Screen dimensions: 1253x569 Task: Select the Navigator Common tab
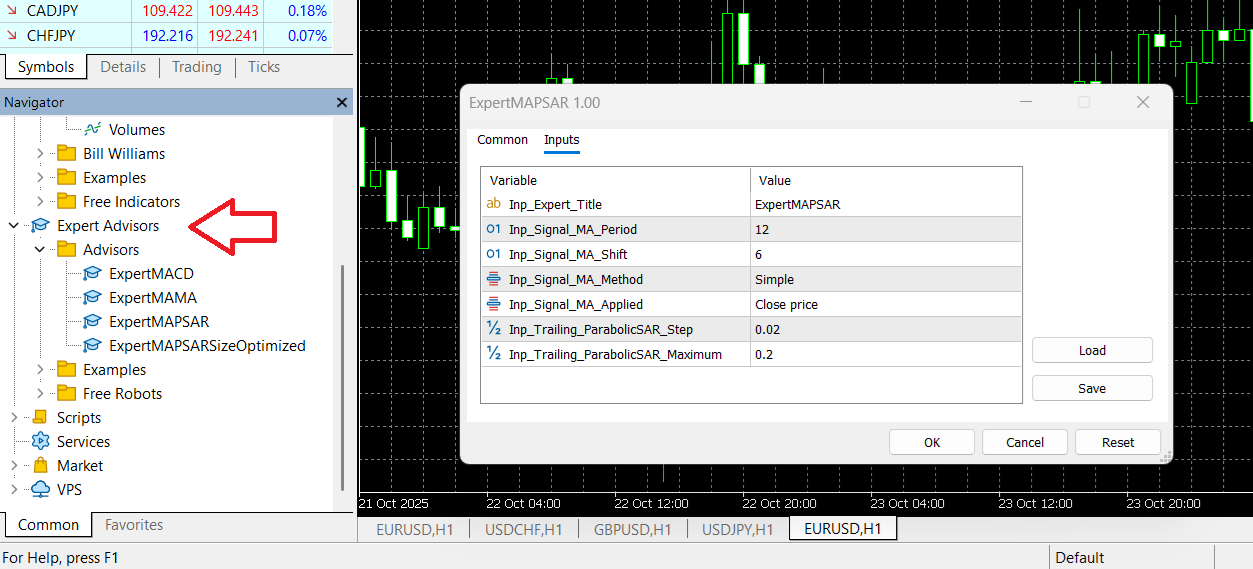coord(48,525)
